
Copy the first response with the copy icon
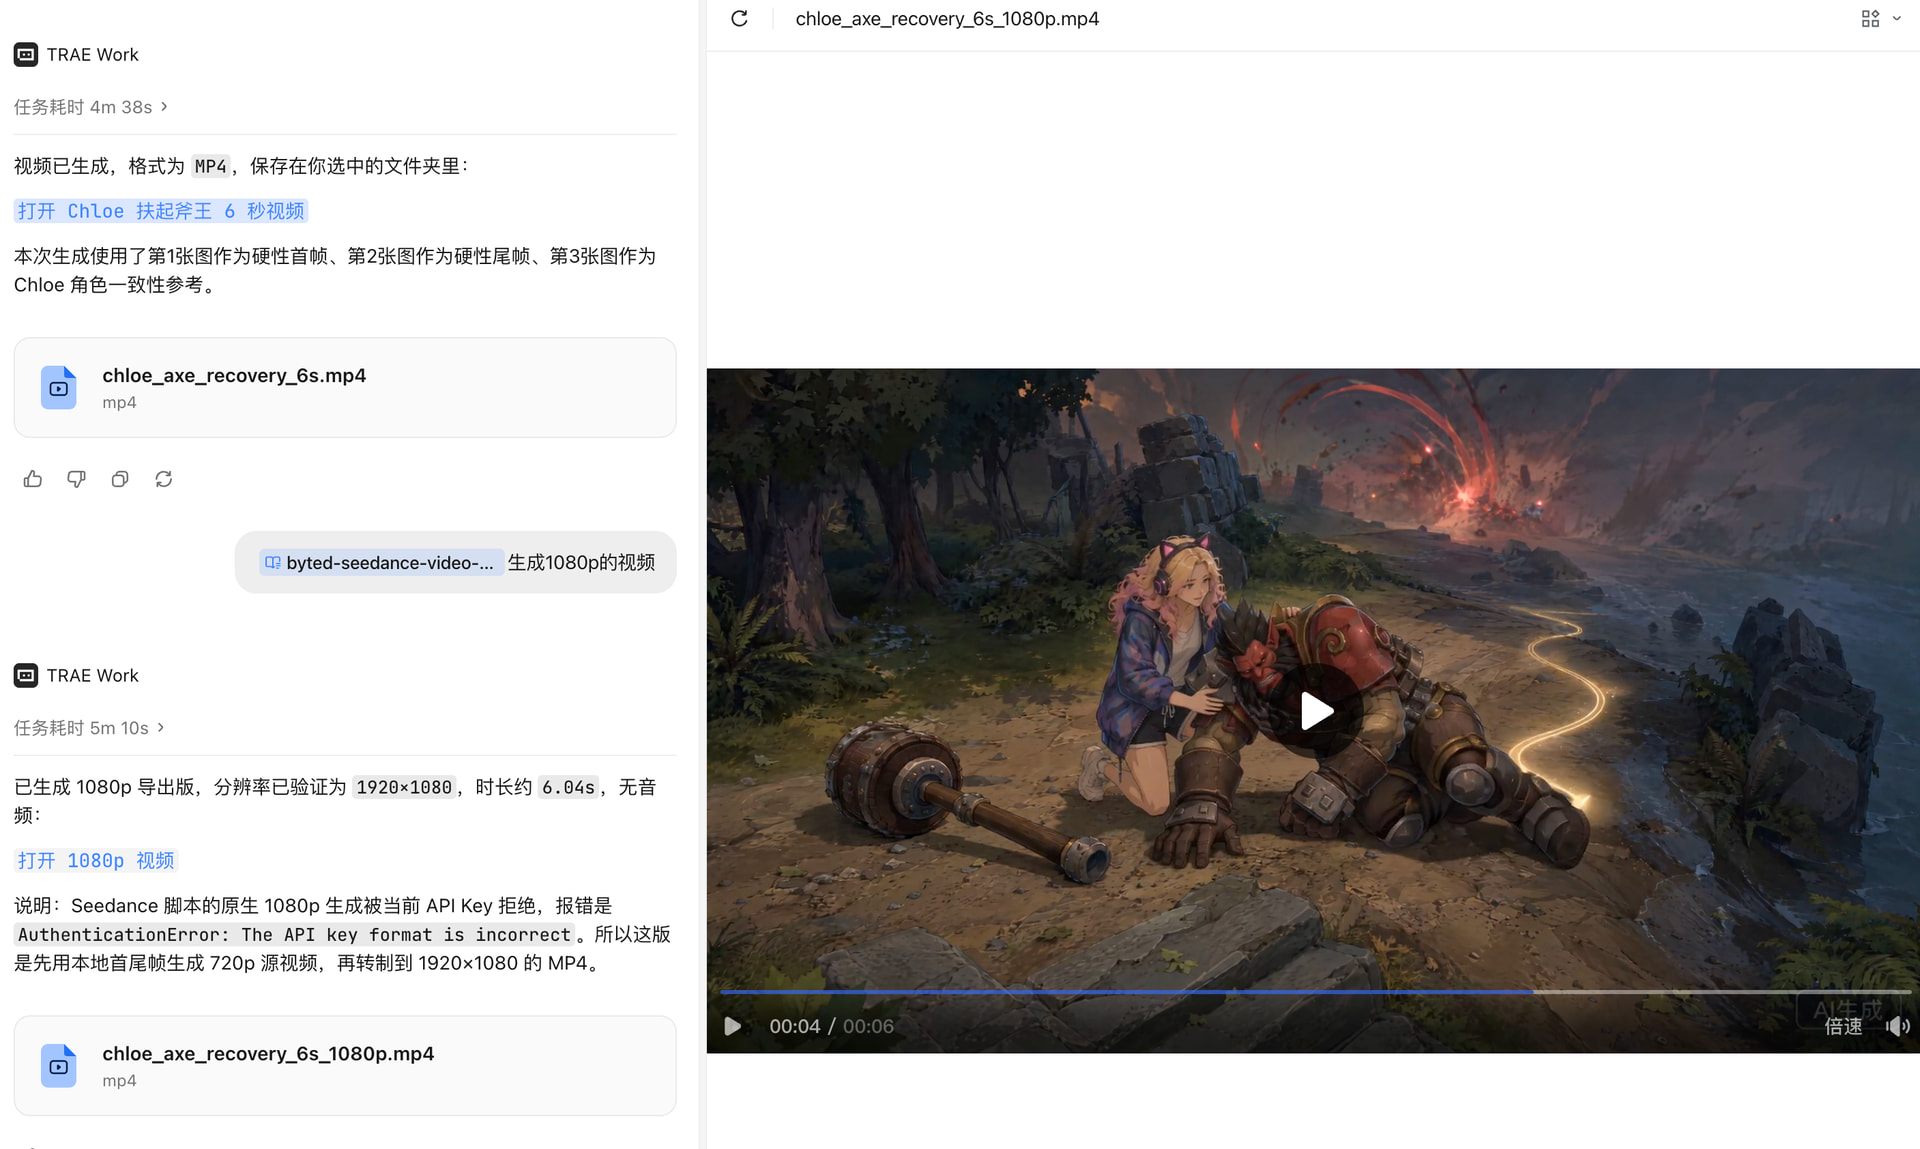click(120, 479)
